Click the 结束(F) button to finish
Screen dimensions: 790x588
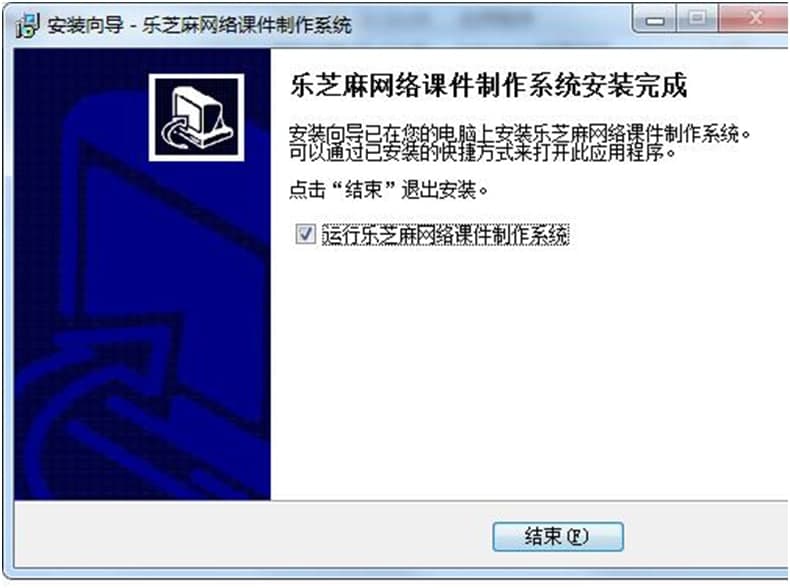[x=558, y=536]
